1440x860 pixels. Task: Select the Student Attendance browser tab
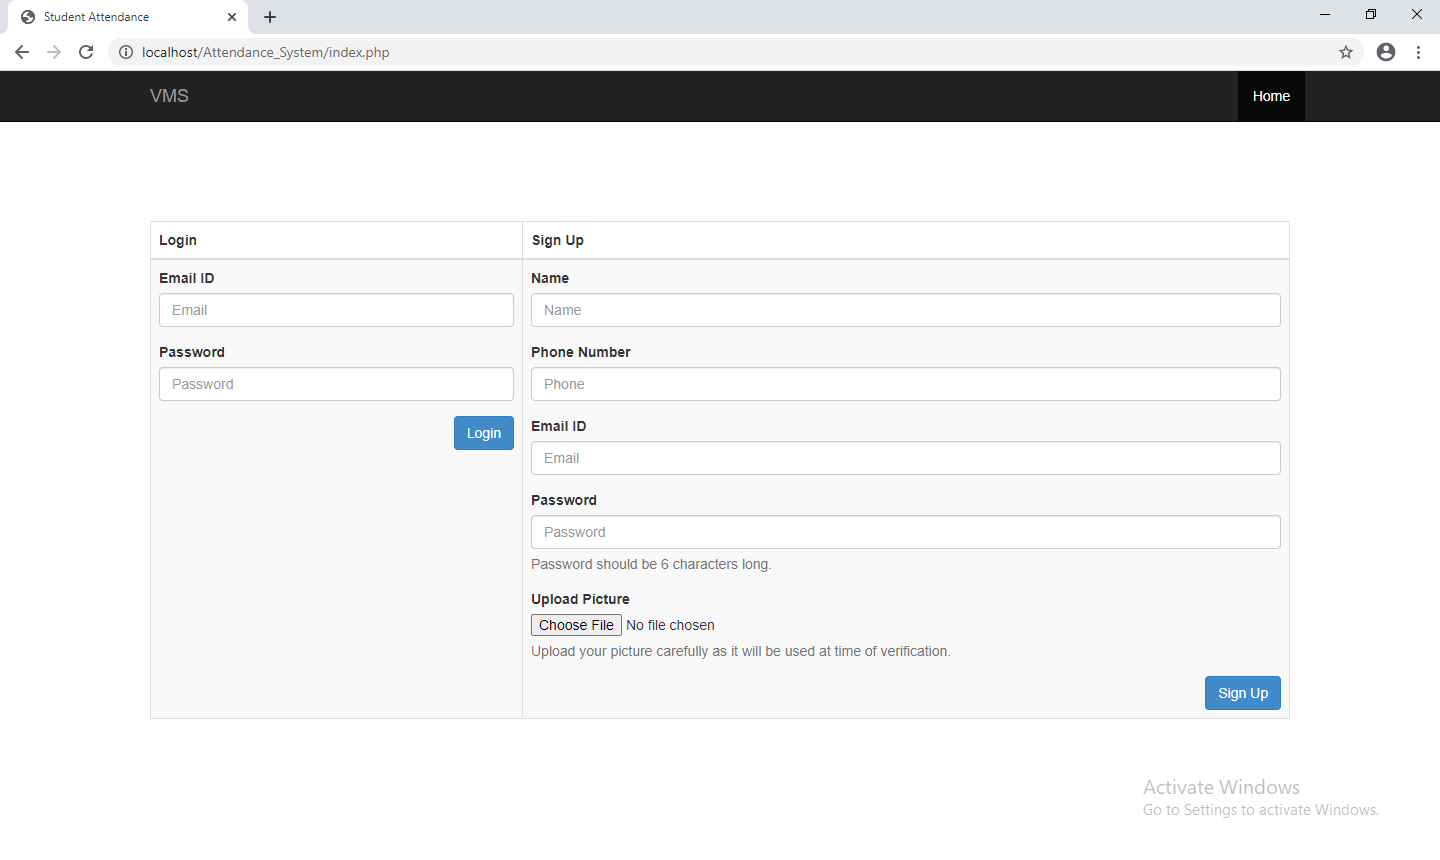pyautogui.click(x=110, y=17)
